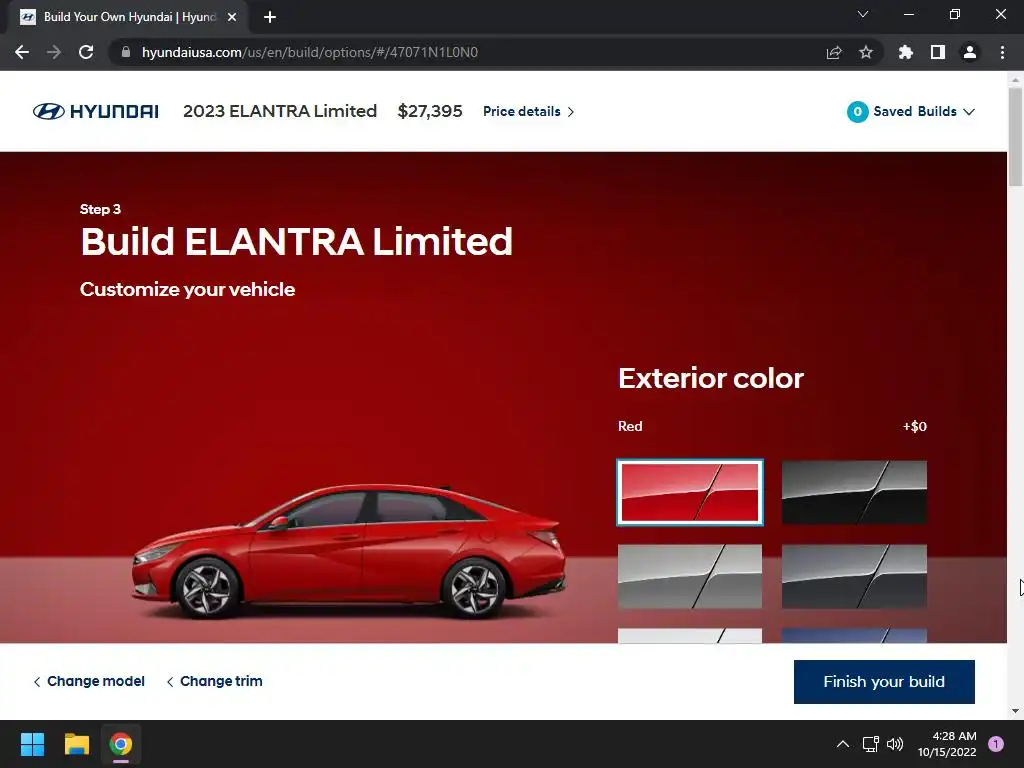The height and width of the screenshot is (768, 1024).
Task: Click the scrollbar down arrow
Action: click(1015, 711)
